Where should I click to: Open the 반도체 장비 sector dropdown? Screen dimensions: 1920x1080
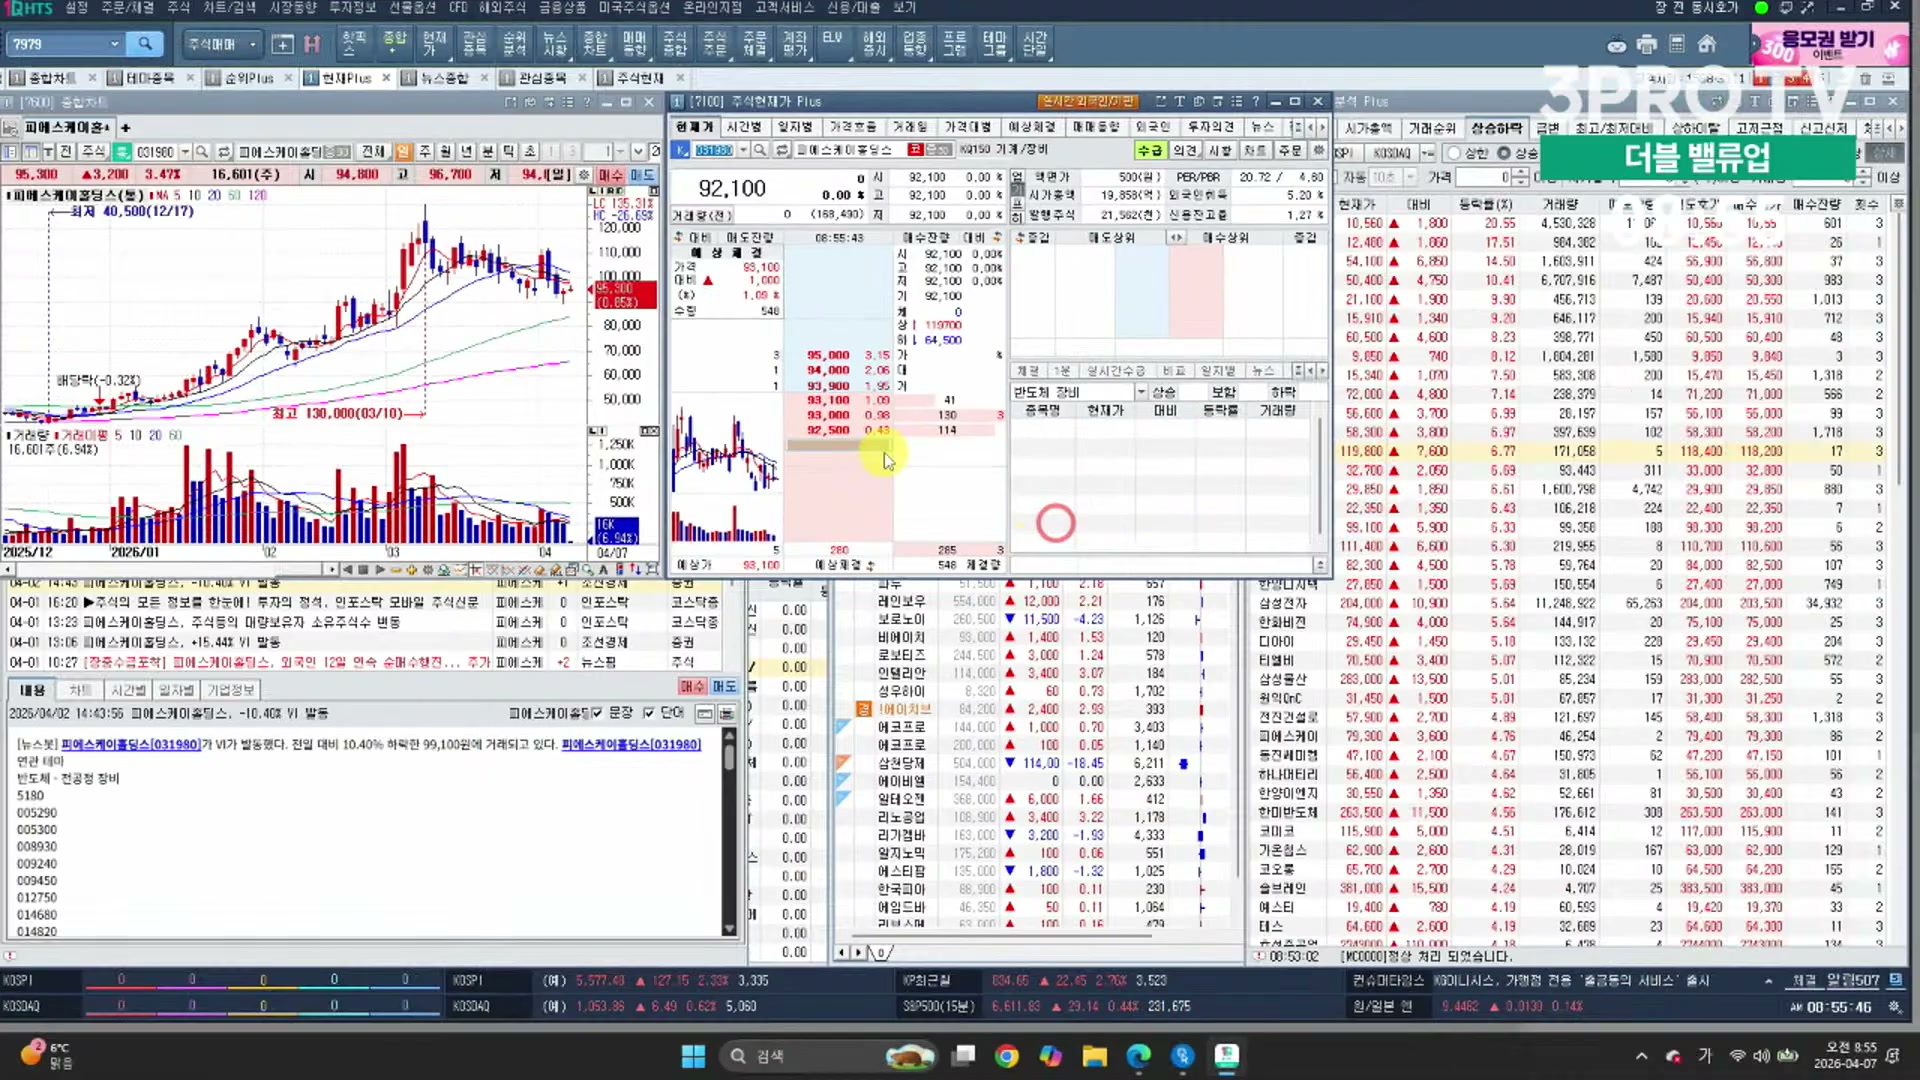click(1140, 392)
